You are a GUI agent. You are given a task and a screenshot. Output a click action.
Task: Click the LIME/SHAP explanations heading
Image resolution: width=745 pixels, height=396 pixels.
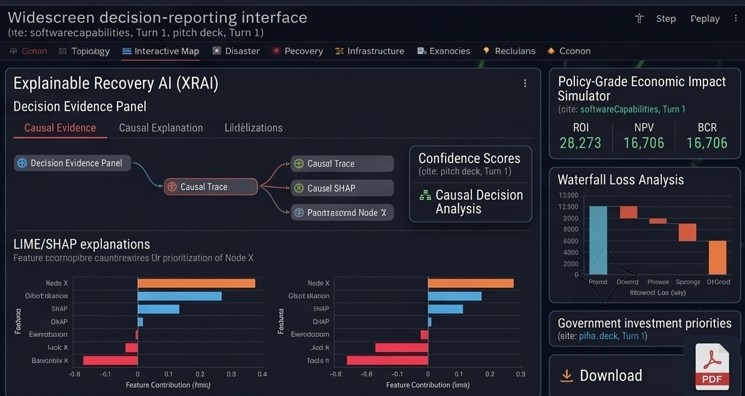(x=82, y=244)
